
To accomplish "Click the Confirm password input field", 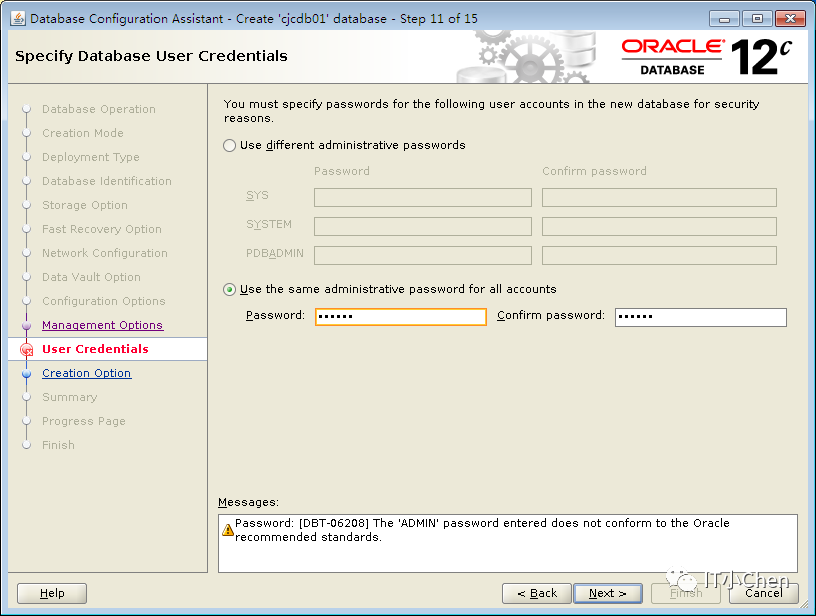I will (x=700, y=317).
